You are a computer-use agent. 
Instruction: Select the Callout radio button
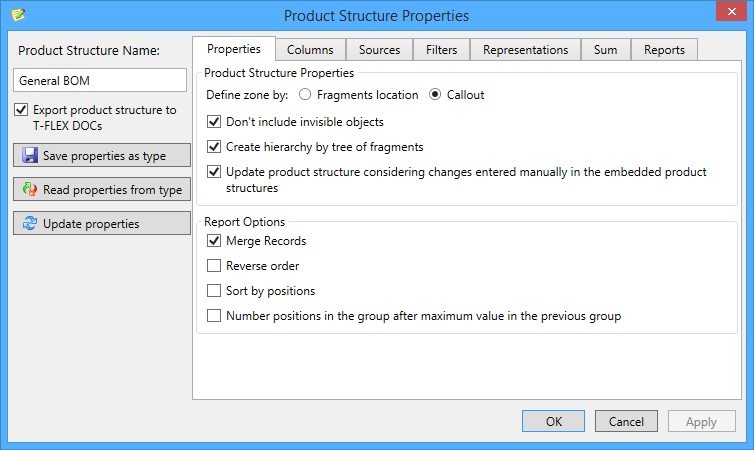435,95
